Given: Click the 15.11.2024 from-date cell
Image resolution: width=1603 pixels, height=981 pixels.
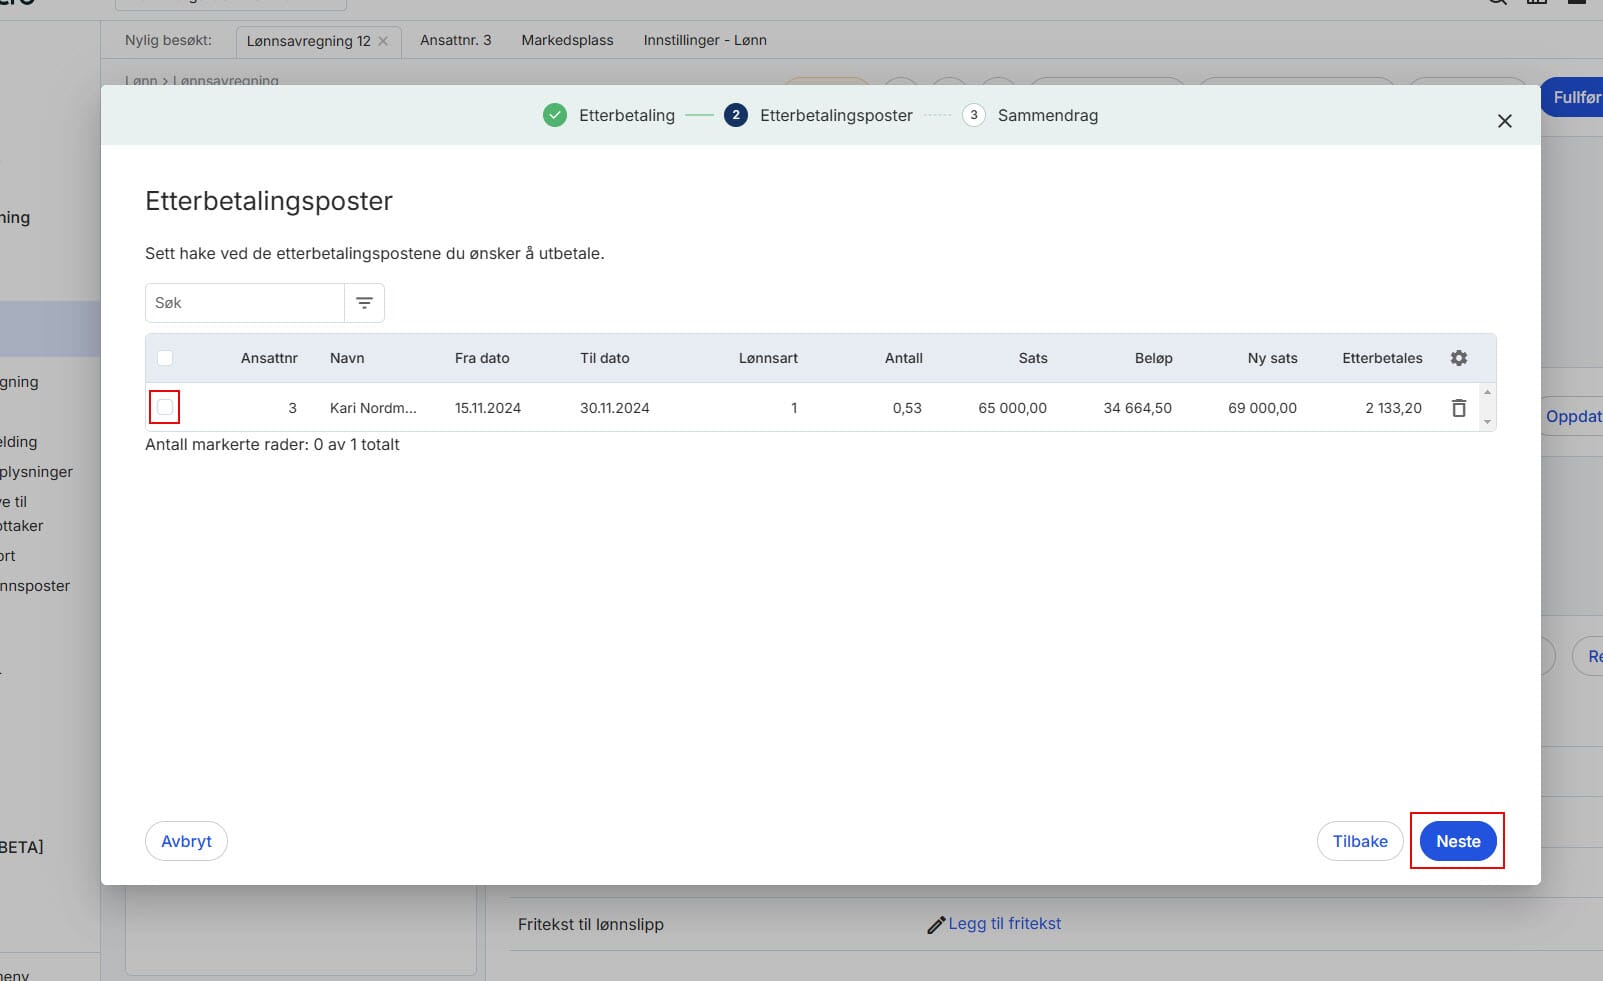Looking at the screenshot, I should (488, 408).
